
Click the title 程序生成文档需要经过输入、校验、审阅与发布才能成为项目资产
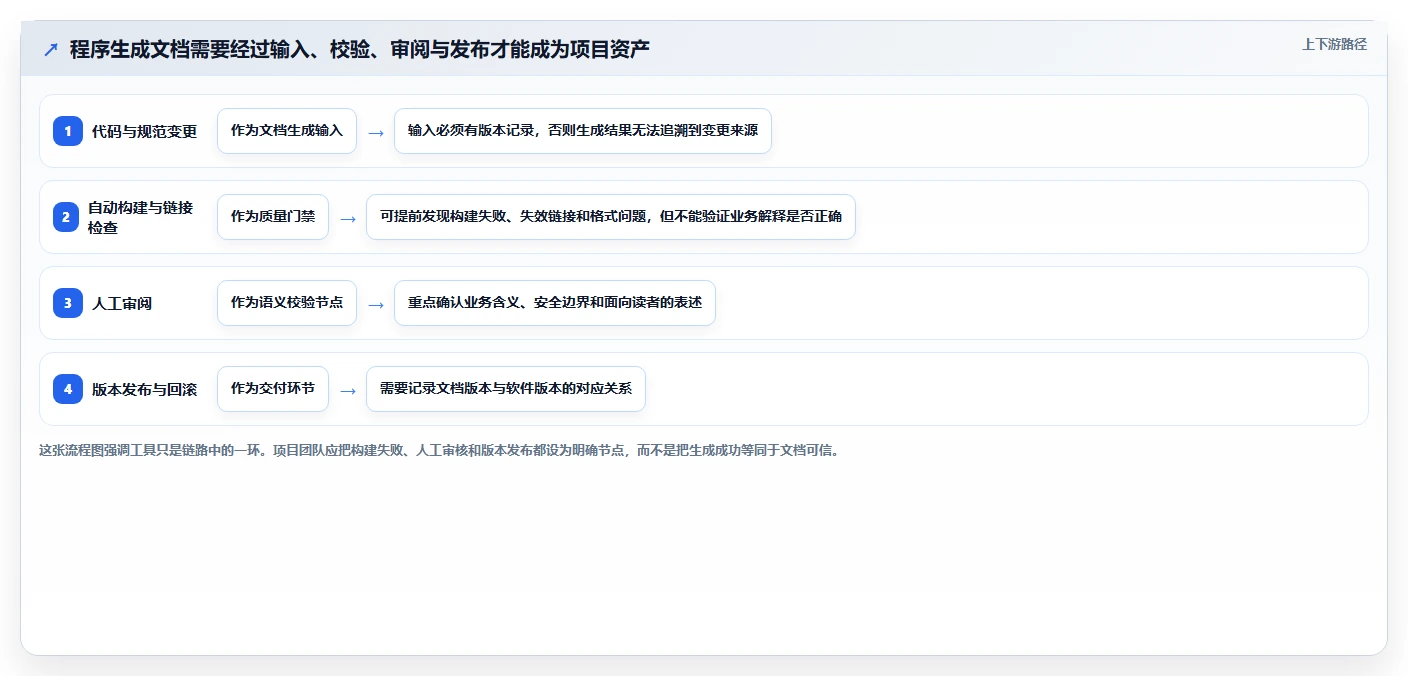[360, 49]
